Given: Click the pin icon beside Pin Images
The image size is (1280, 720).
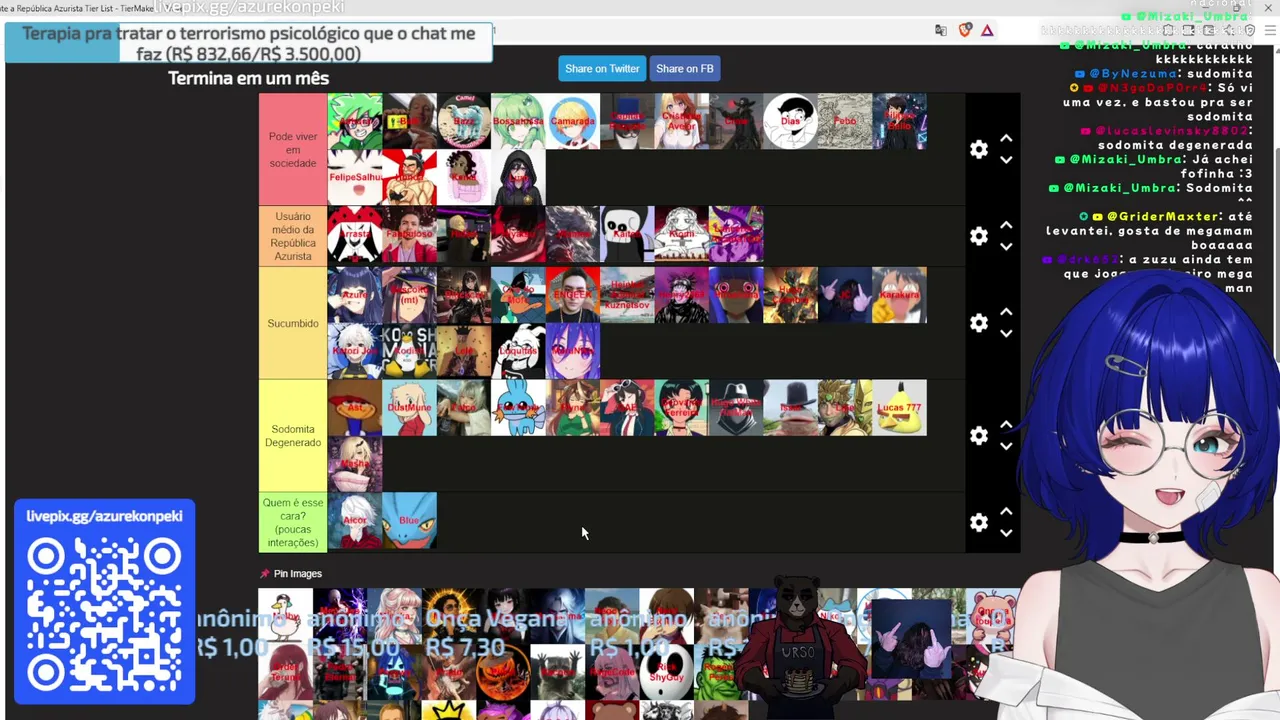Looking at the screenshot, I should (x=264, y=574).
